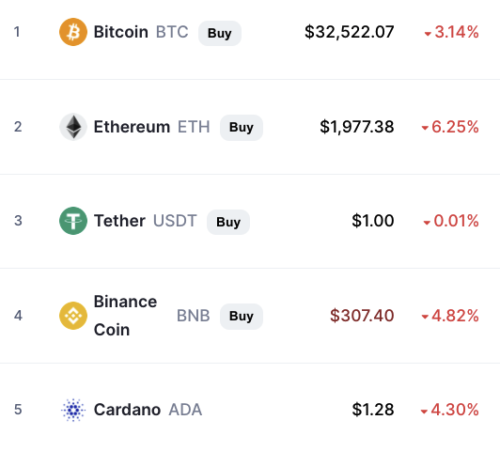Buy Ethereum using its Buy button
This screenshot has height=451, width=500.
(x=241, y=127)
